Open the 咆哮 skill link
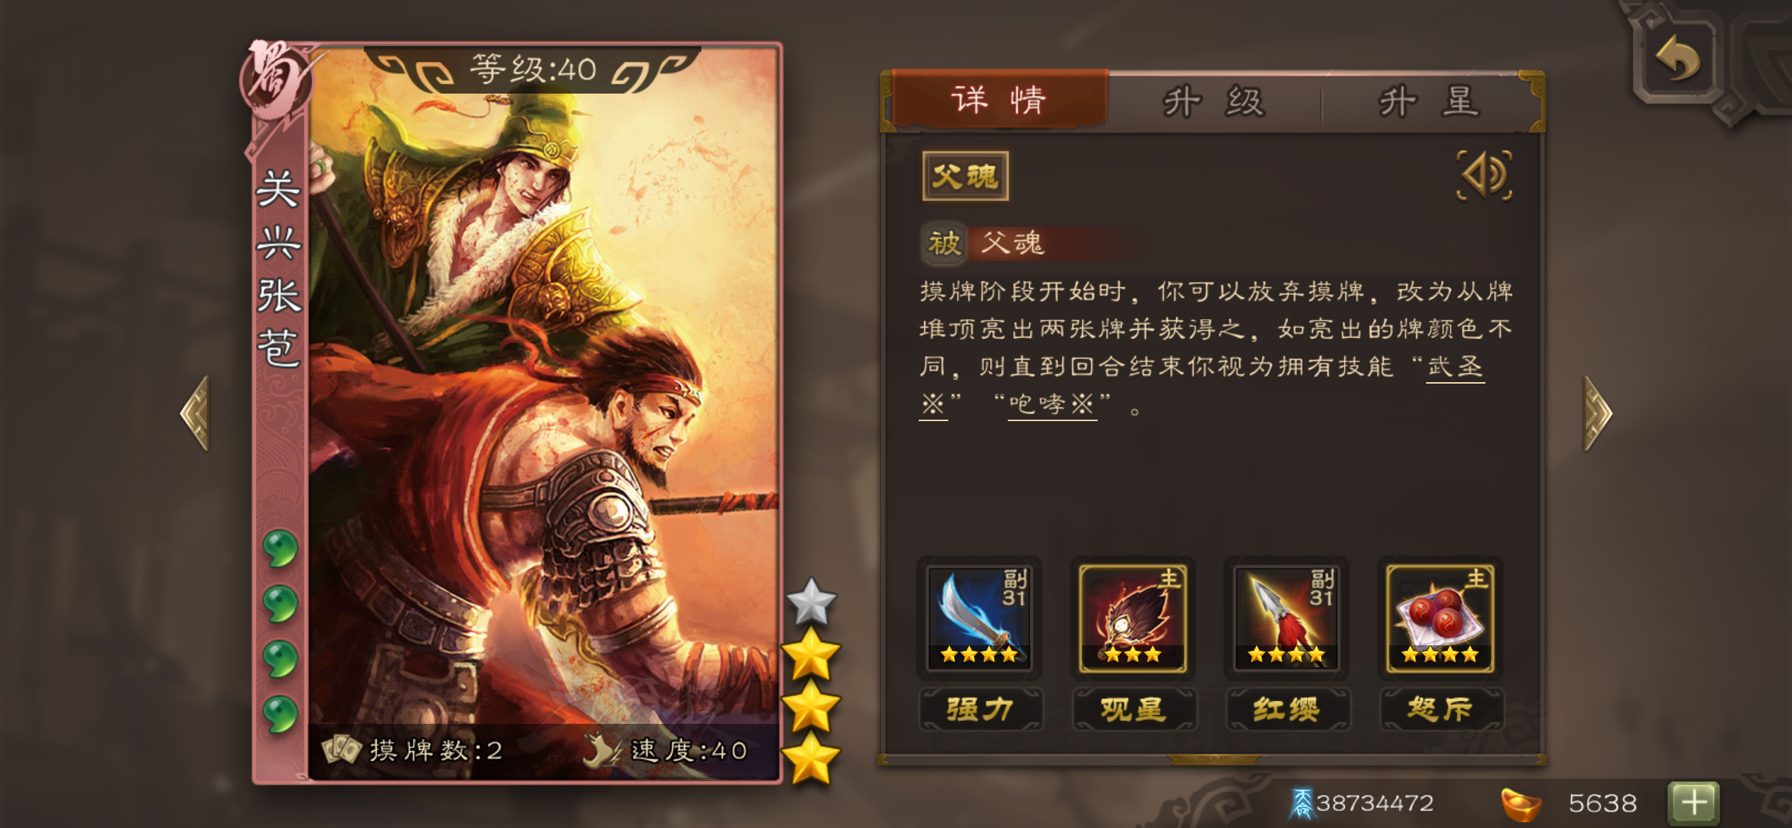 [x=1052, y=404]
